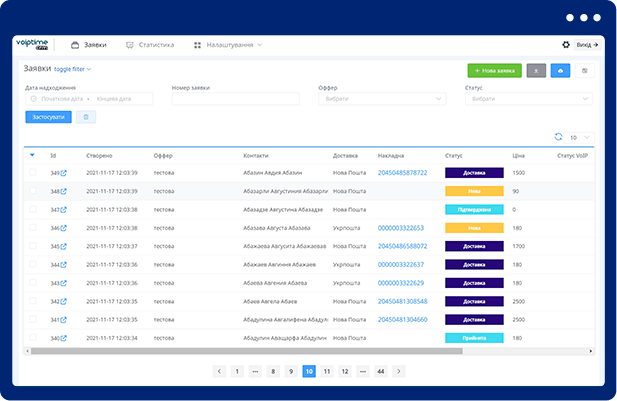Jump forward pages via right ellipsis
This screenshot has height=401, width=617.
coord(363,371)
